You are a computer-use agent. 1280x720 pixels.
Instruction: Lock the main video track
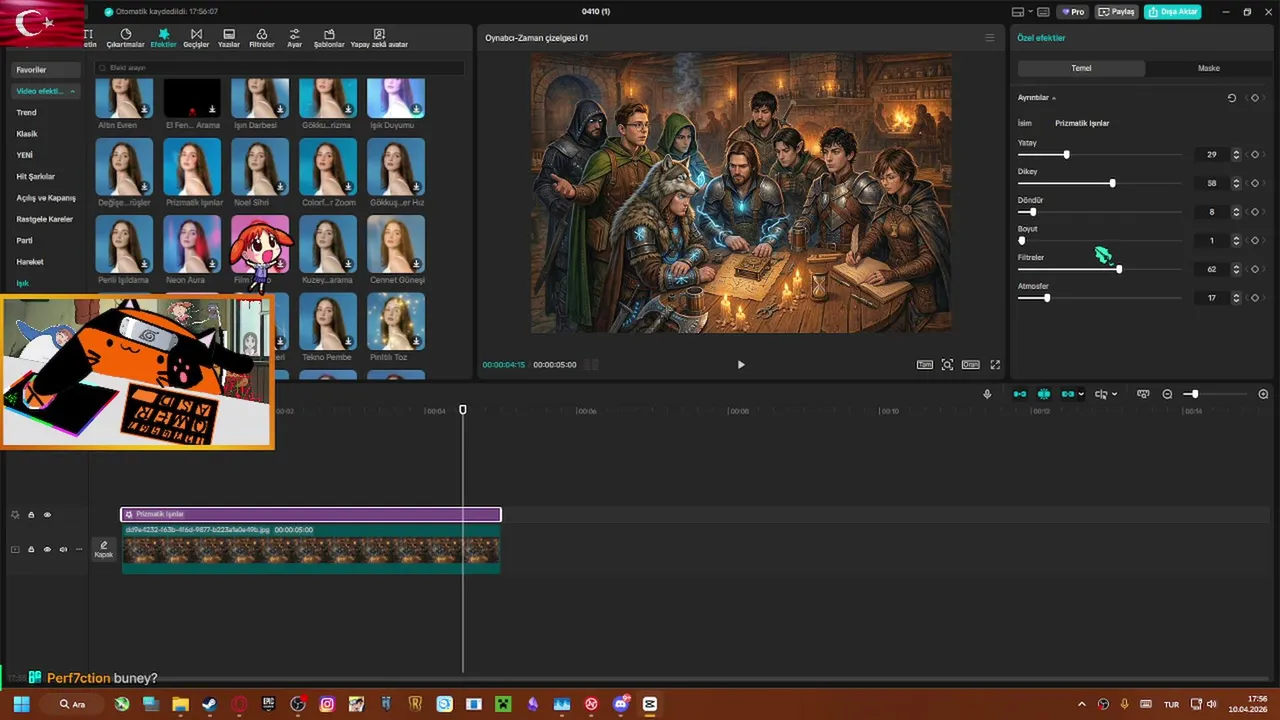click(x=31, y=549)
